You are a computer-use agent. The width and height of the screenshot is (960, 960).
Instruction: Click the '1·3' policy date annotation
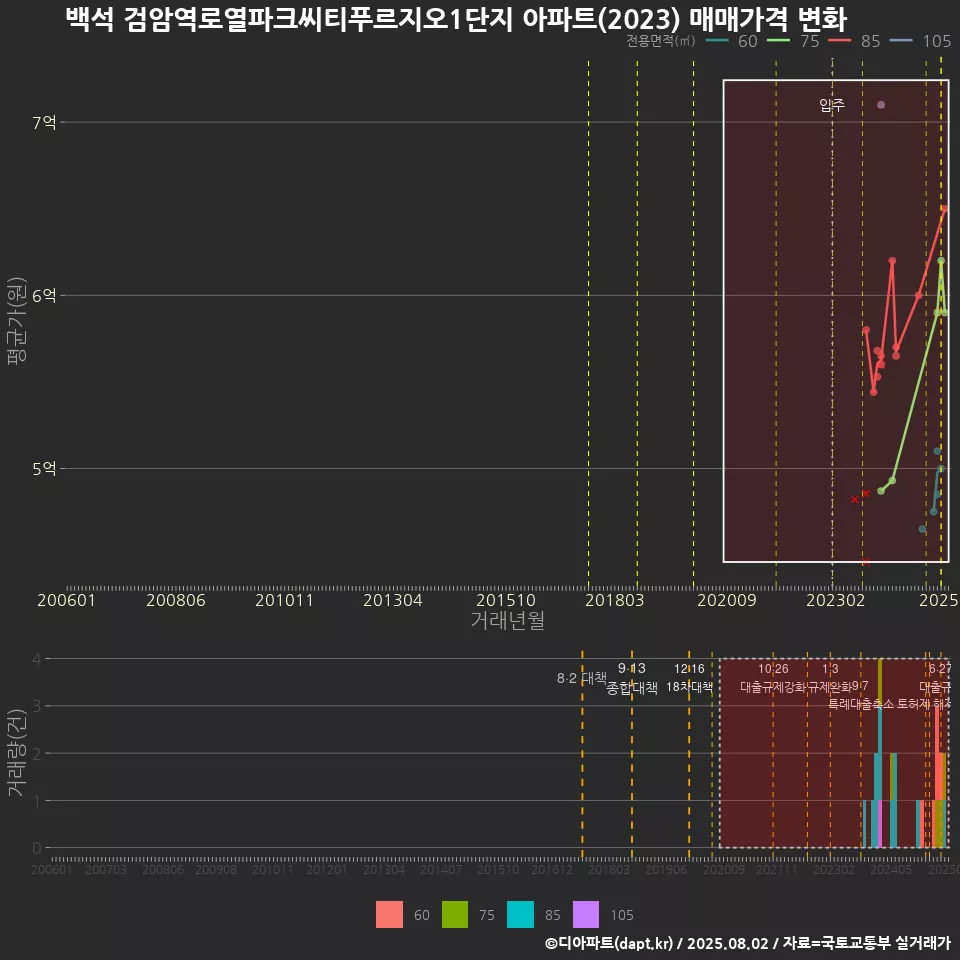(830, 669)
